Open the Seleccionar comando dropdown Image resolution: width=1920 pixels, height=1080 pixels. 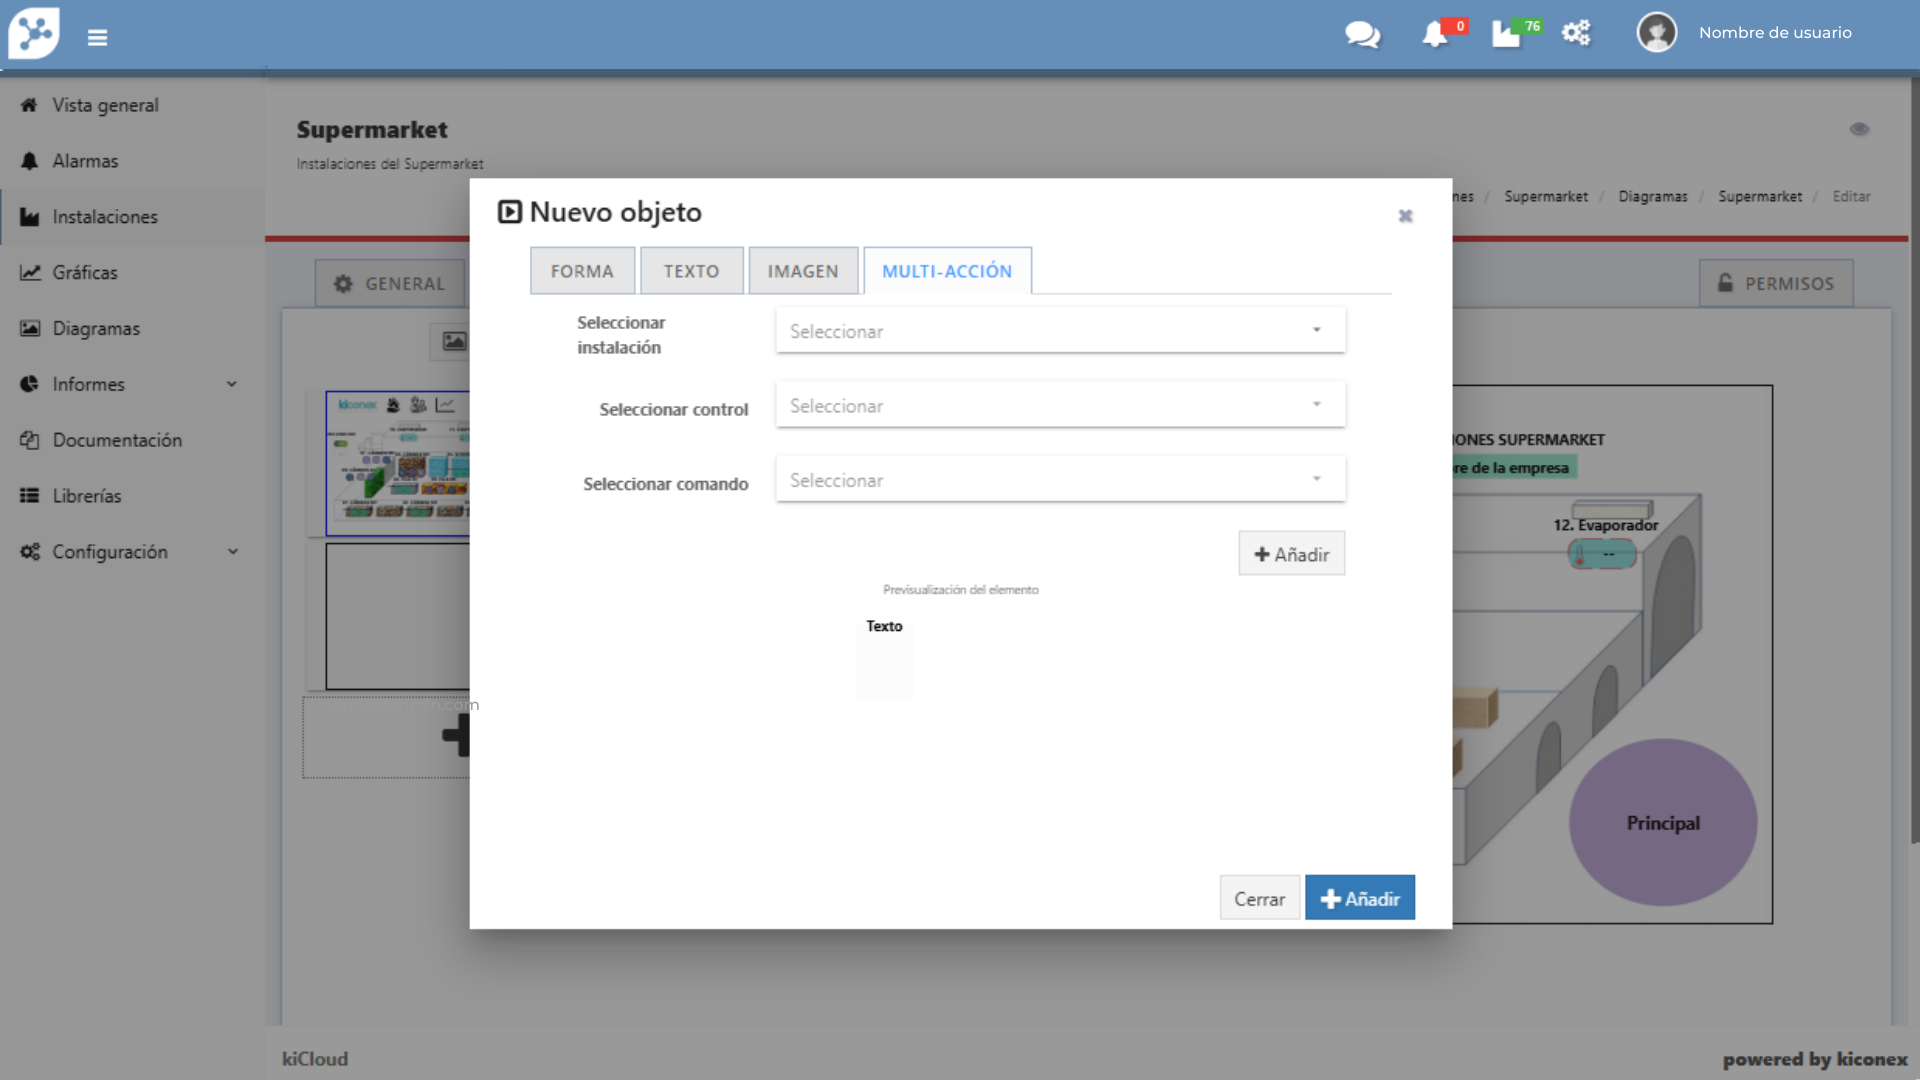pyautogui.click(x=1060, y=480)
